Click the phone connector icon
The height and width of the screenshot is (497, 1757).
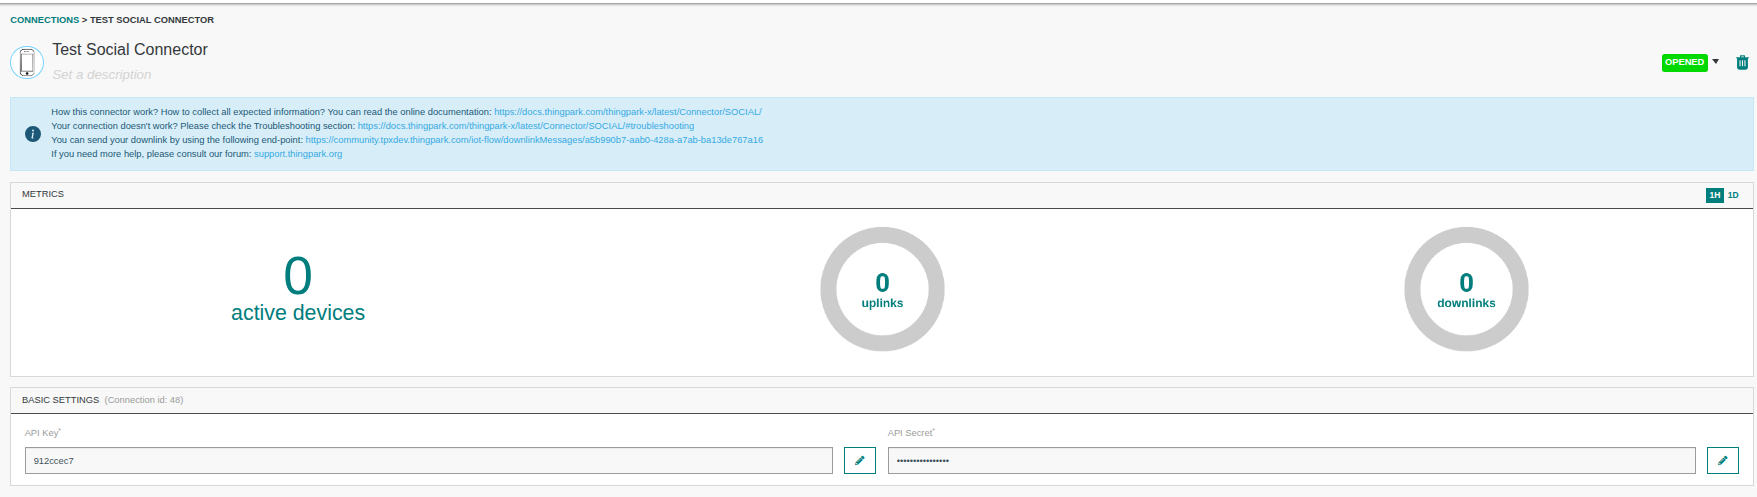pos(27,62)
